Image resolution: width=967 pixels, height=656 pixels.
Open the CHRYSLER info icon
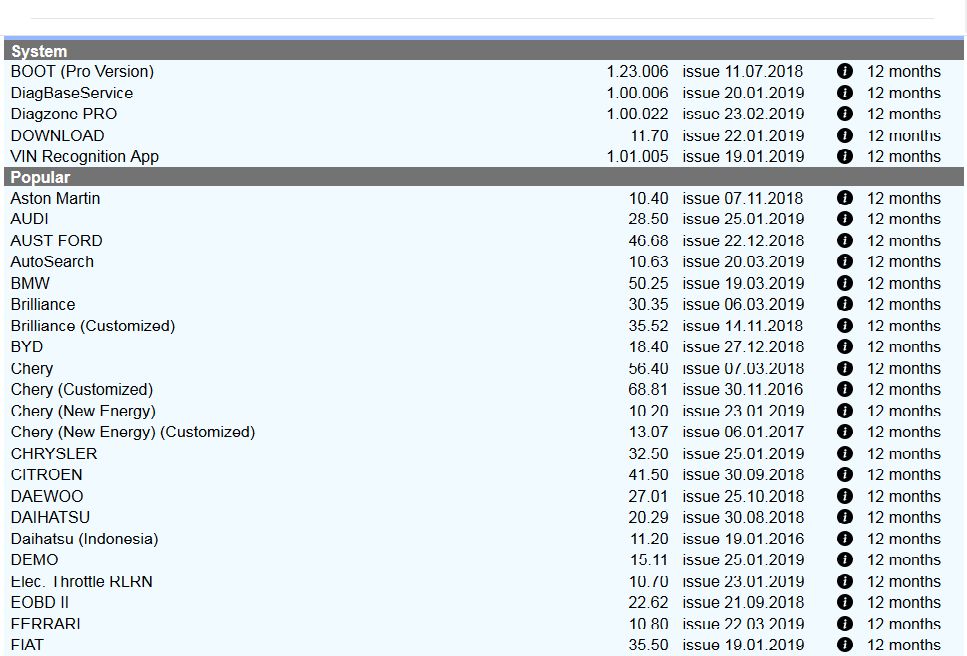point(845,453)
